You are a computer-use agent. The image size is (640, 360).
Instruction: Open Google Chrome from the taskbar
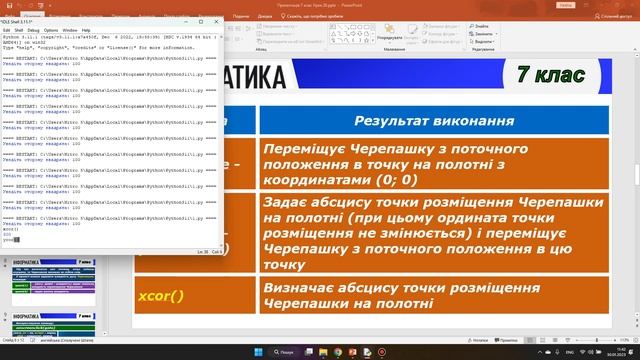pyautogui.click(x=338, y=352)
